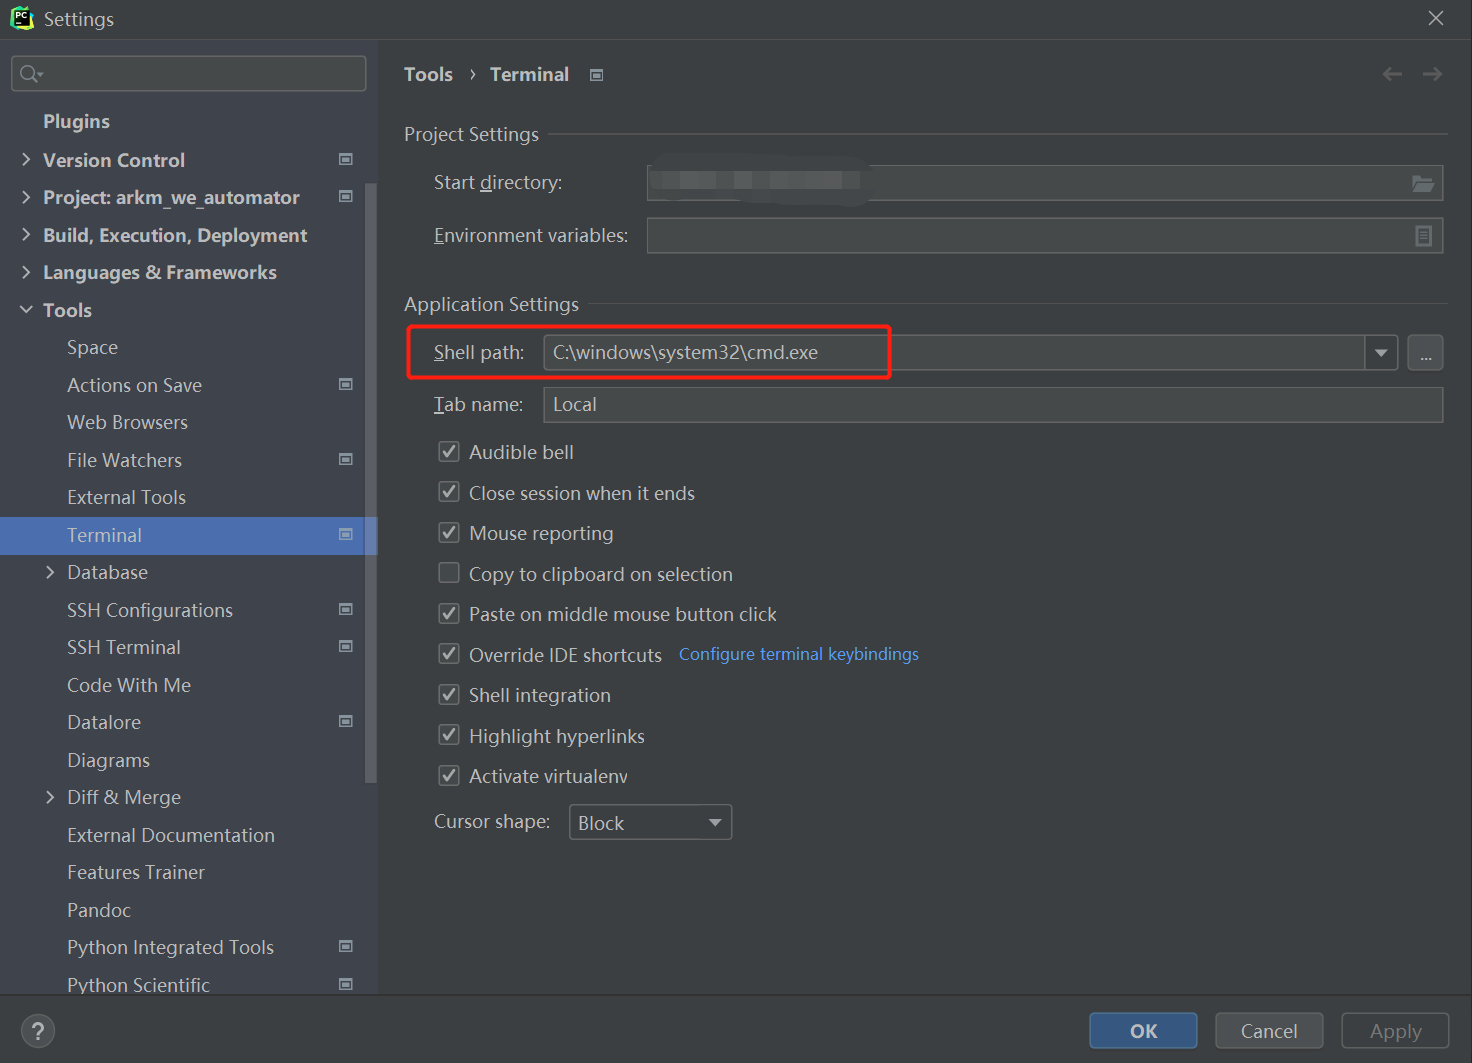The image size is (1472, 1063).
Task: Select Code With Me settings
Action: (x=129, y=685)
